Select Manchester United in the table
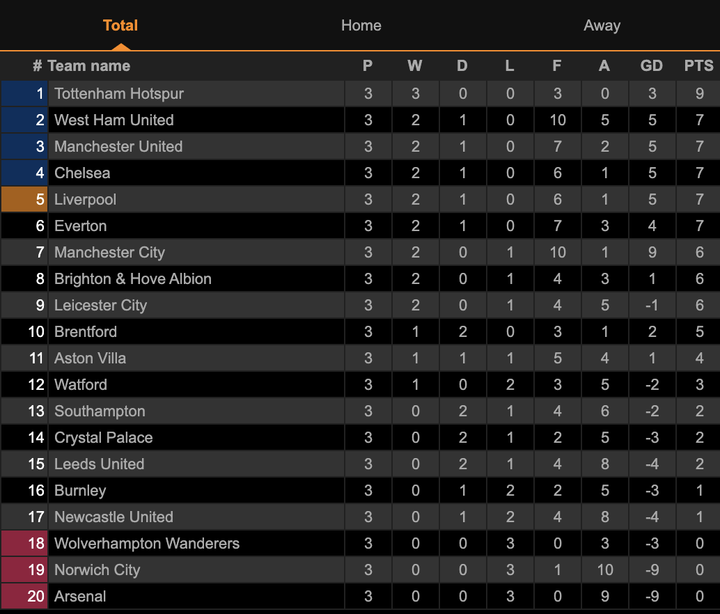The width and height of the screenshot is (720, 614). pos(118,146)
